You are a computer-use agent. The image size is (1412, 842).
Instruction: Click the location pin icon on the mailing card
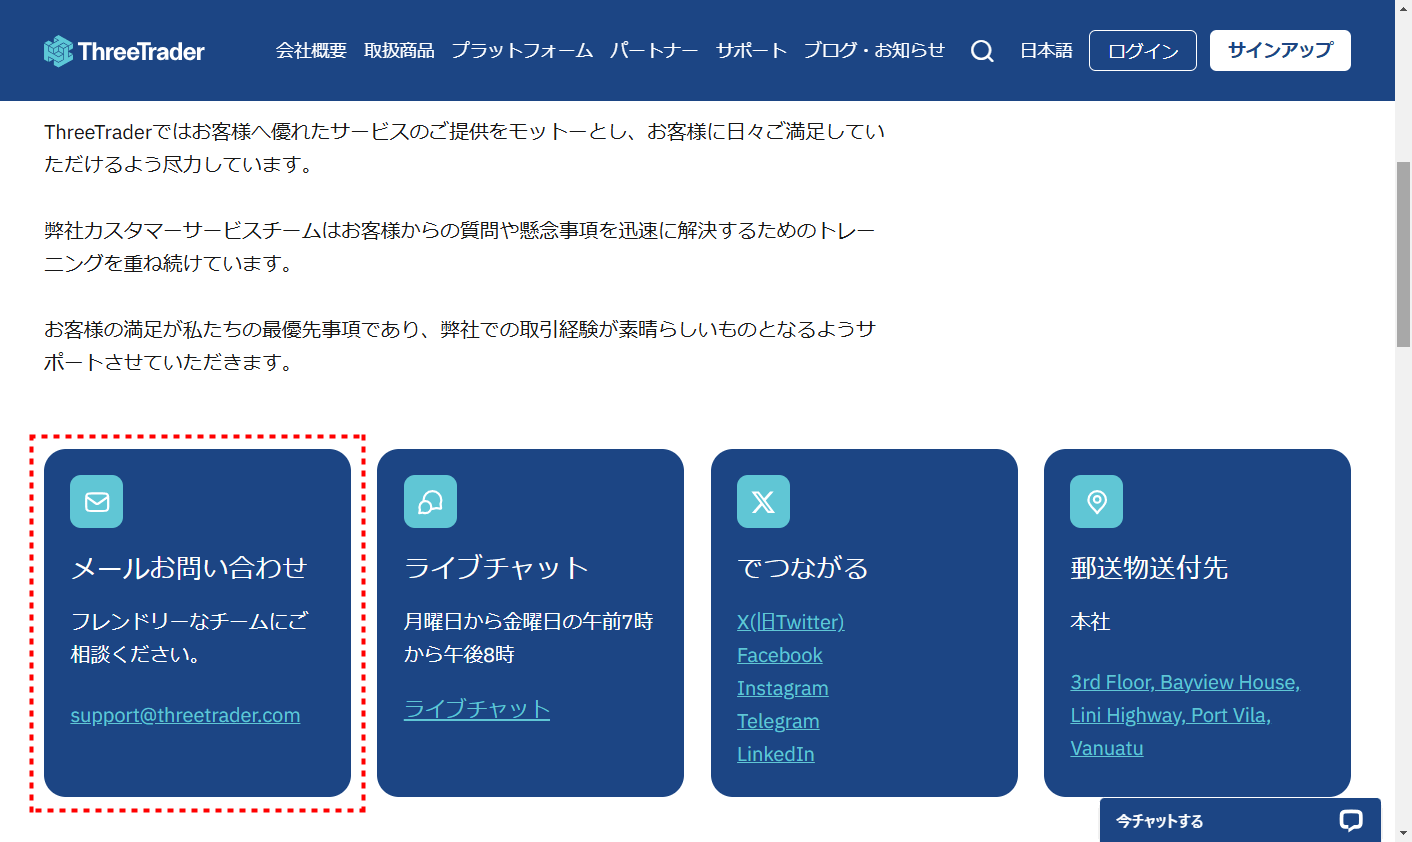click(x=1096, y=501)
